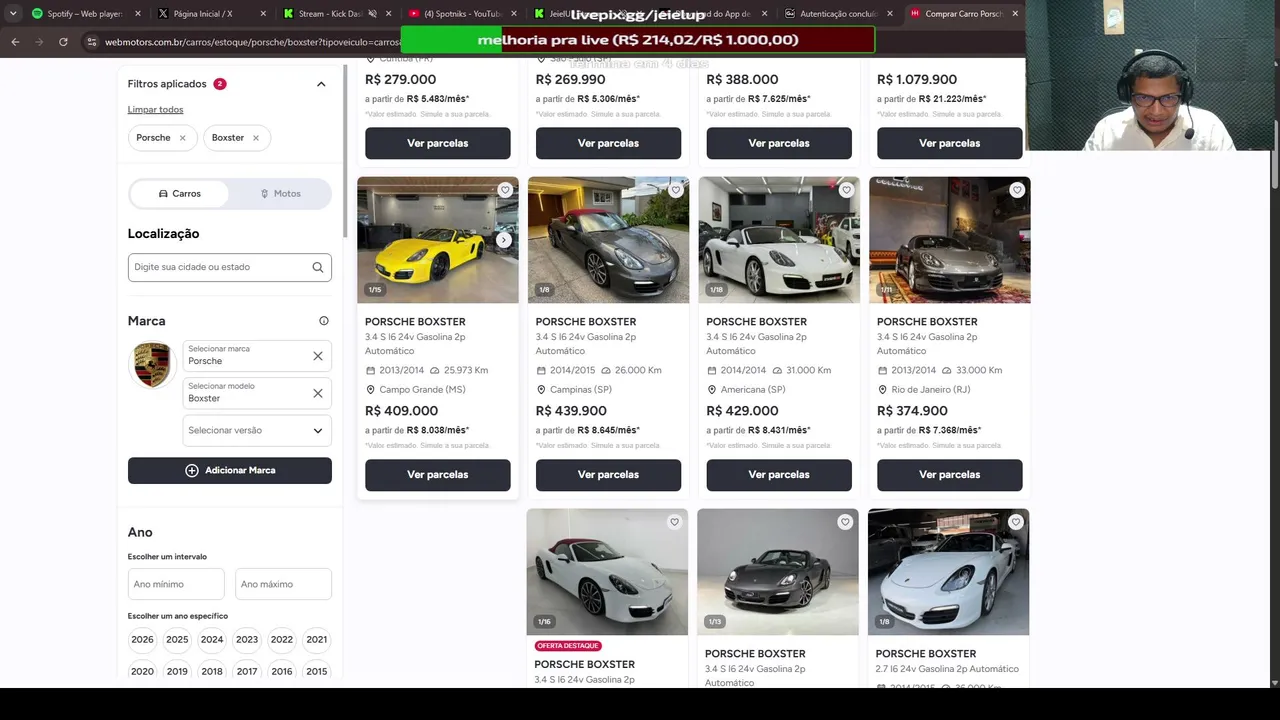Show next photo of yellow Boxster
This screenshot has width=1280, height=720.
[504, 240]
